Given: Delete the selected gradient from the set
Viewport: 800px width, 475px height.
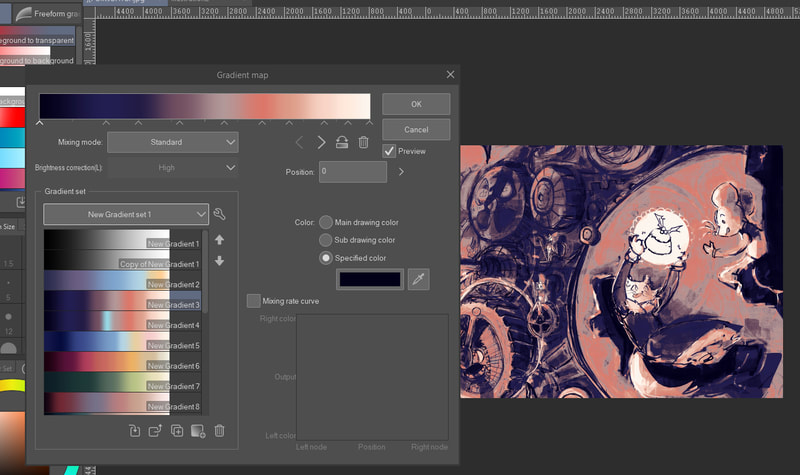Looking at the screenshot, I should (219, 431).
